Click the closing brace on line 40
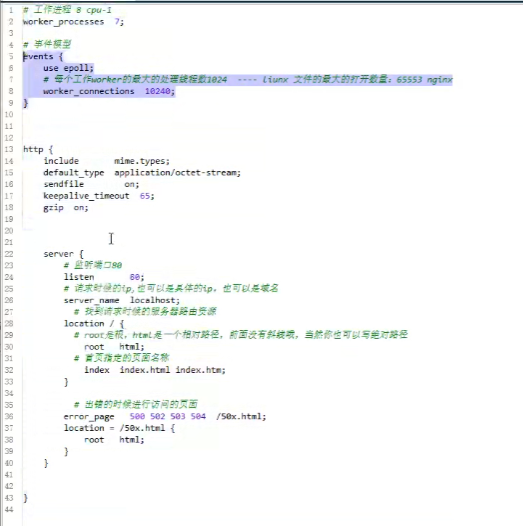523x526 pixels. (46, 463)
